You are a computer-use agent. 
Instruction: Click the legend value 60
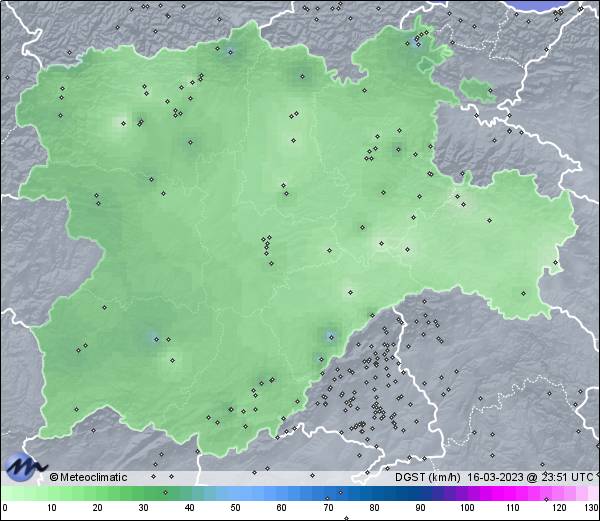pos(282,508)
